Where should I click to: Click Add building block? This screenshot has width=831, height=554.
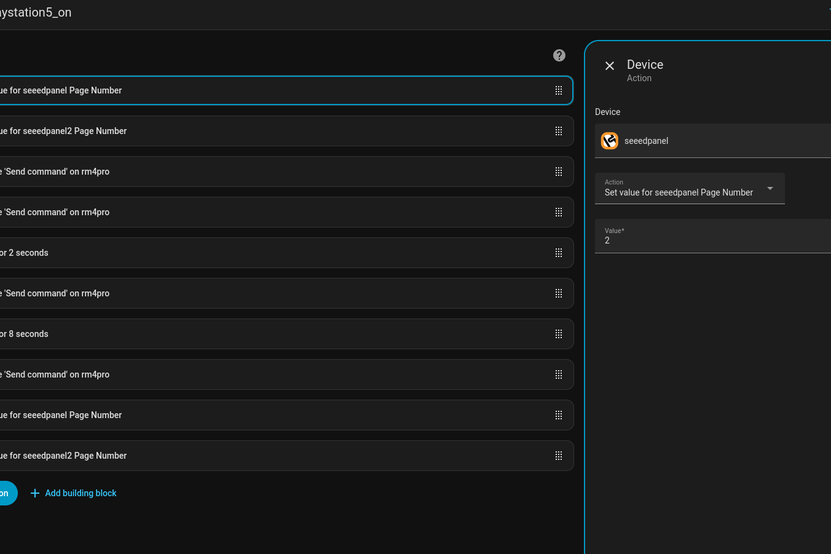pyautogui.click(x=80, y=493)
